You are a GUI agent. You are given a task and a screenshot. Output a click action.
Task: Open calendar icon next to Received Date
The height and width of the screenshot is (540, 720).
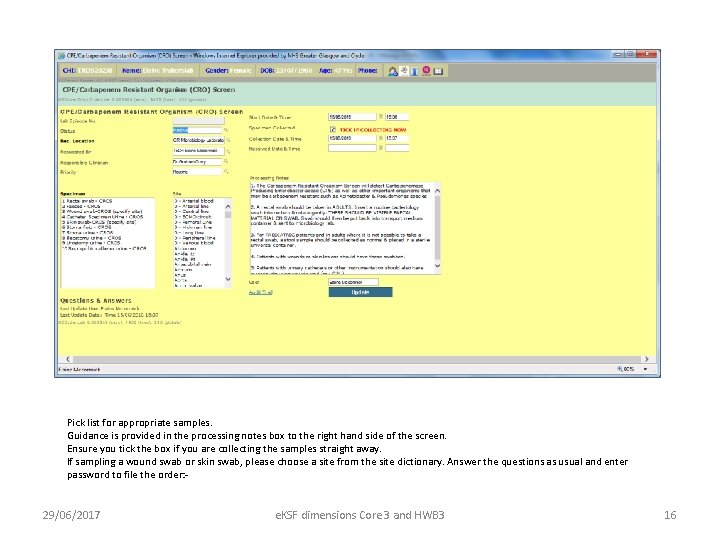381,148
